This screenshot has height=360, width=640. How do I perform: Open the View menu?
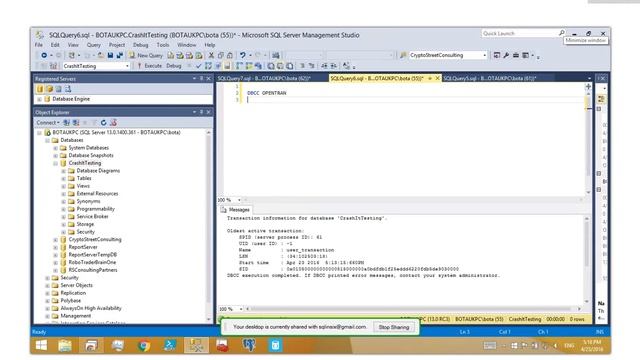click(x=73, y=45)
